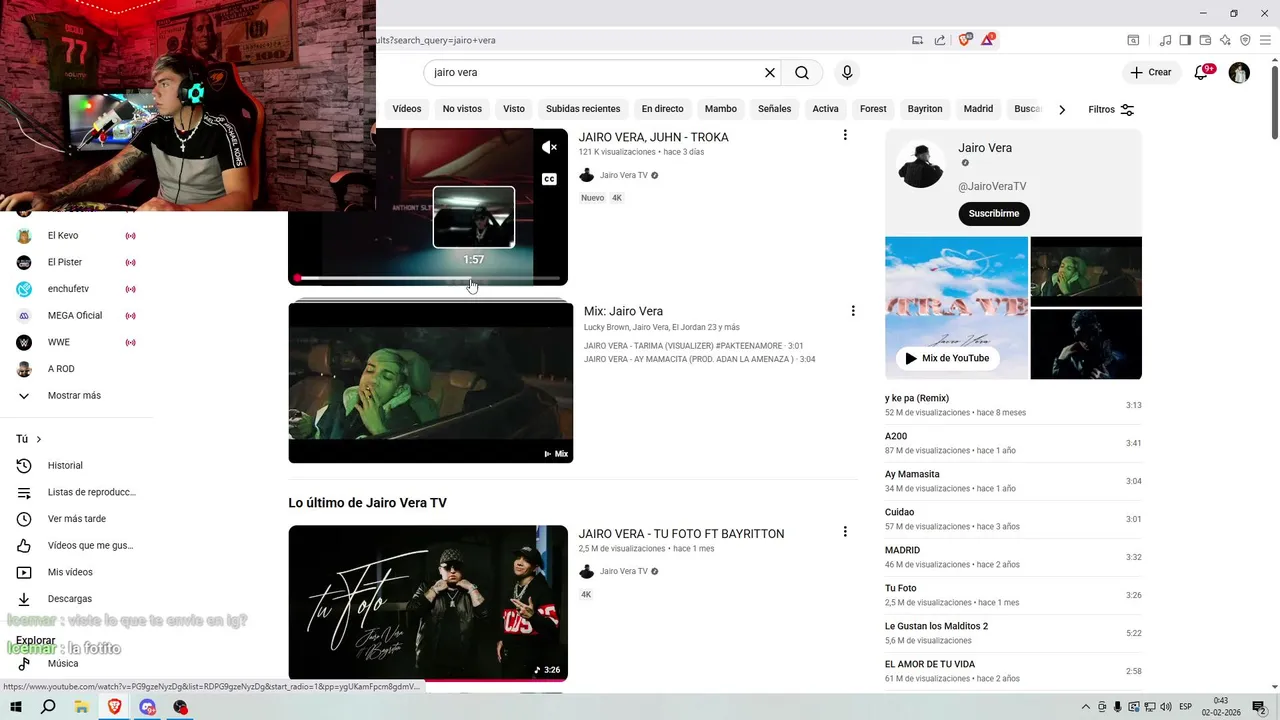
Task: Open Jairo Vera TV channel under TROKA
Action: point(623,175)
